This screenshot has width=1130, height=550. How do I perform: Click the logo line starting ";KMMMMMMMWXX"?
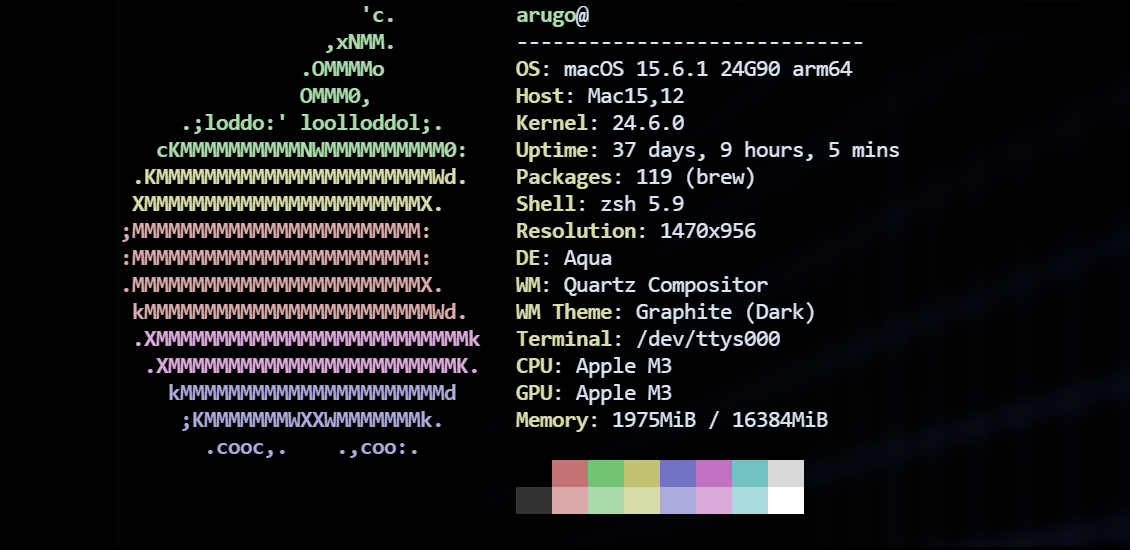click(312, 420)
